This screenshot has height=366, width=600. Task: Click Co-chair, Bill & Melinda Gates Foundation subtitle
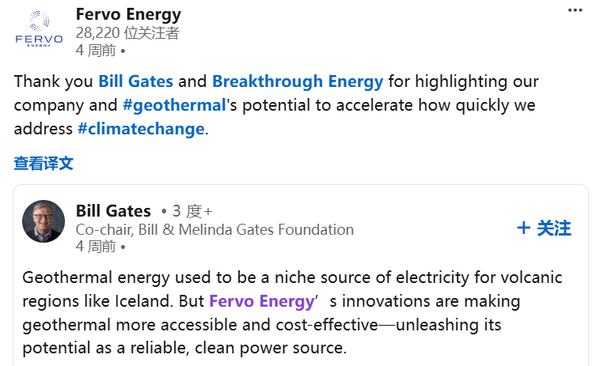(x=215, y=230)
